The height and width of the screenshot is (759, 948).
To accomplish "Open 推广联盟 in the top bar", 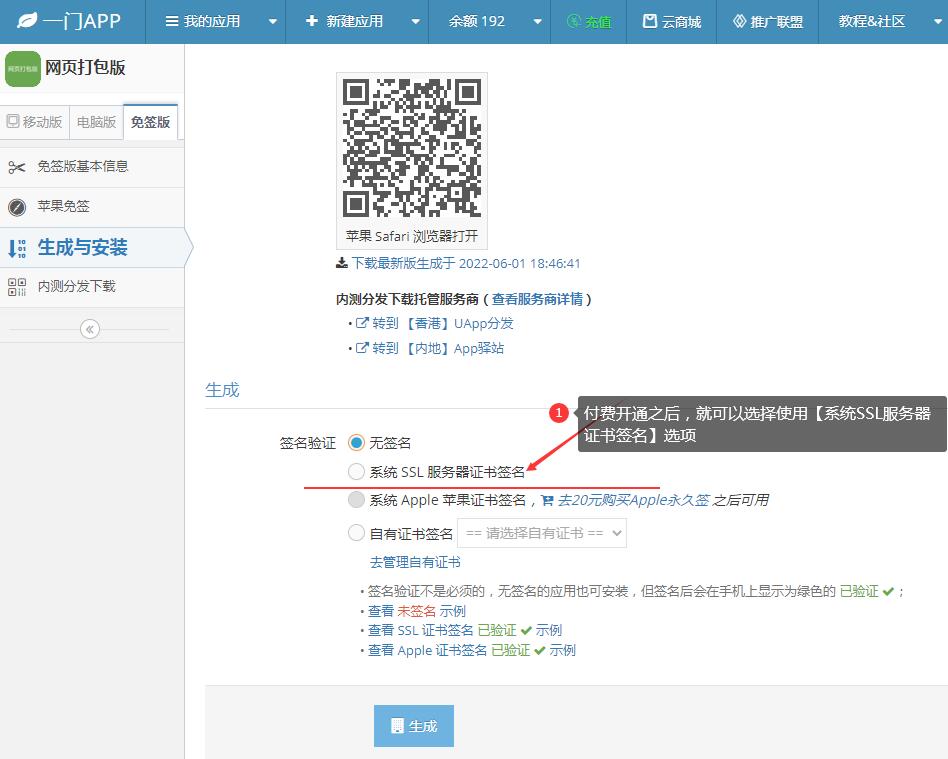I will (x=767, y=22).
